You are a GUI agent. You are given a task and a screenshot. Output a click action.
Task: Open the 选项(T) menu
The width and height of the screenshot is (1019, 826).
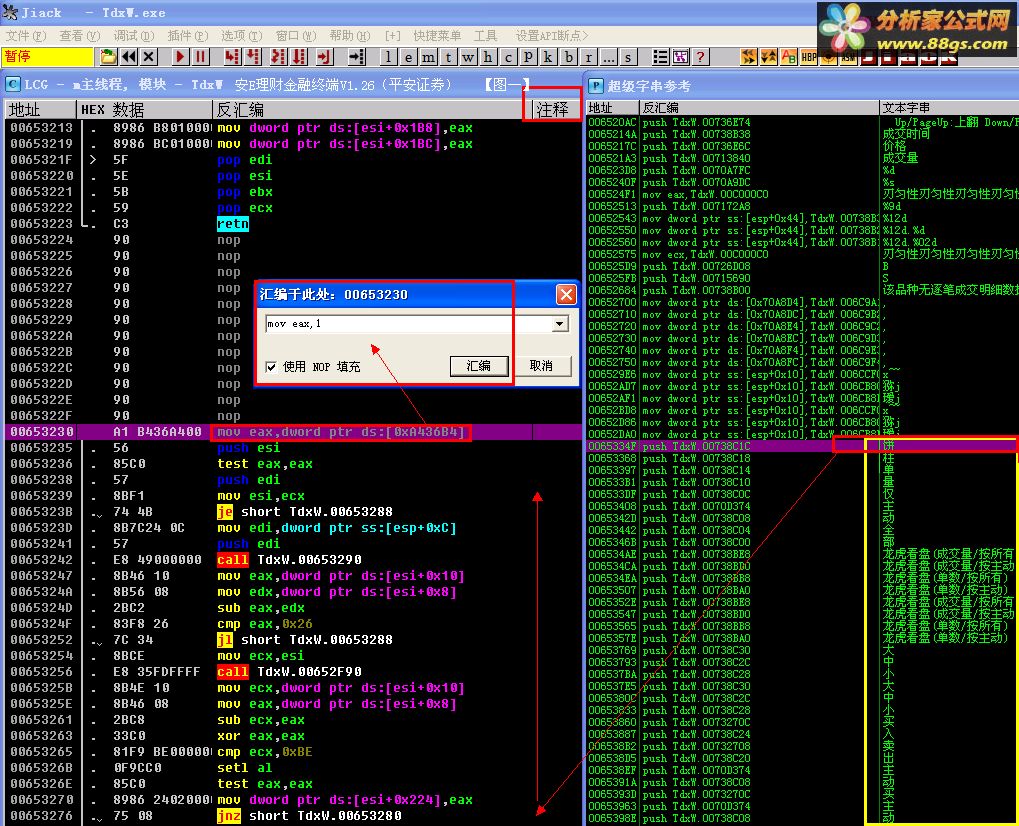point(241,36)
